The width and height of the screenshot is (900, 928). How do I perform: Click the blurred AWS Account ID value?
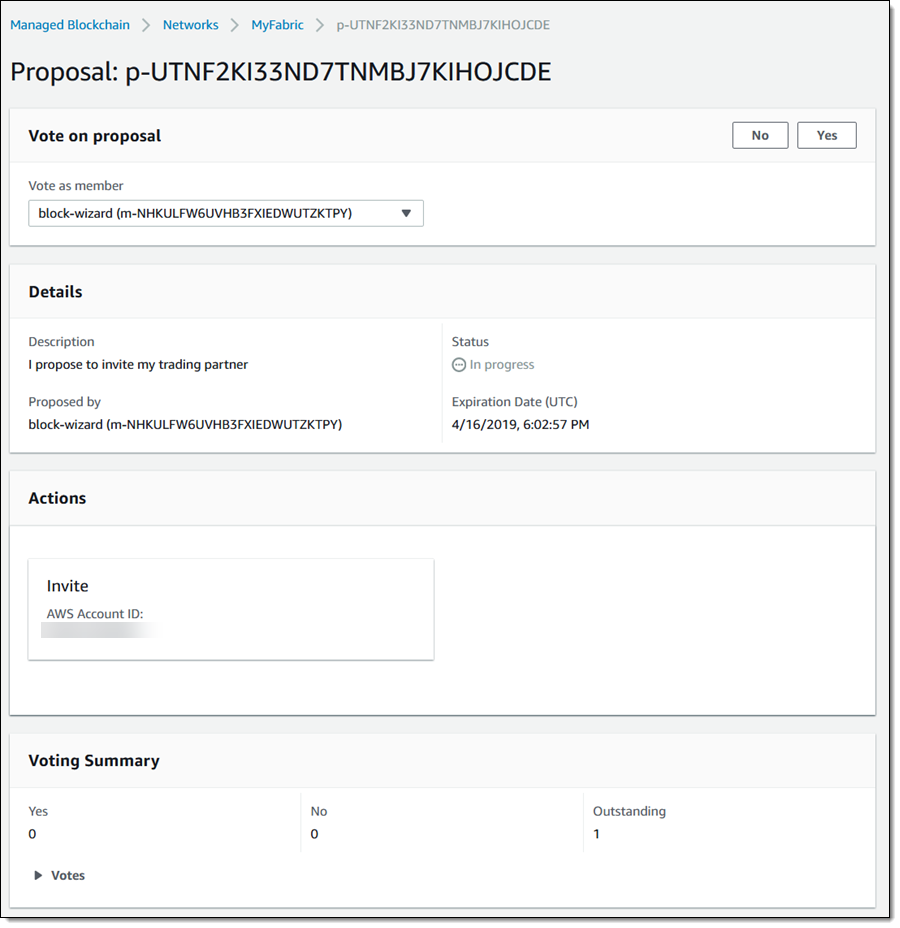click(x=100, y=630)
